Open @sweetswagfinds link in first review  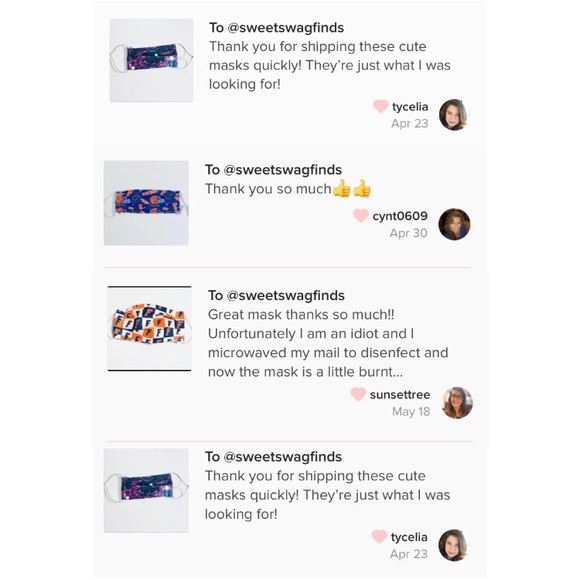click(x=286, y=28)
